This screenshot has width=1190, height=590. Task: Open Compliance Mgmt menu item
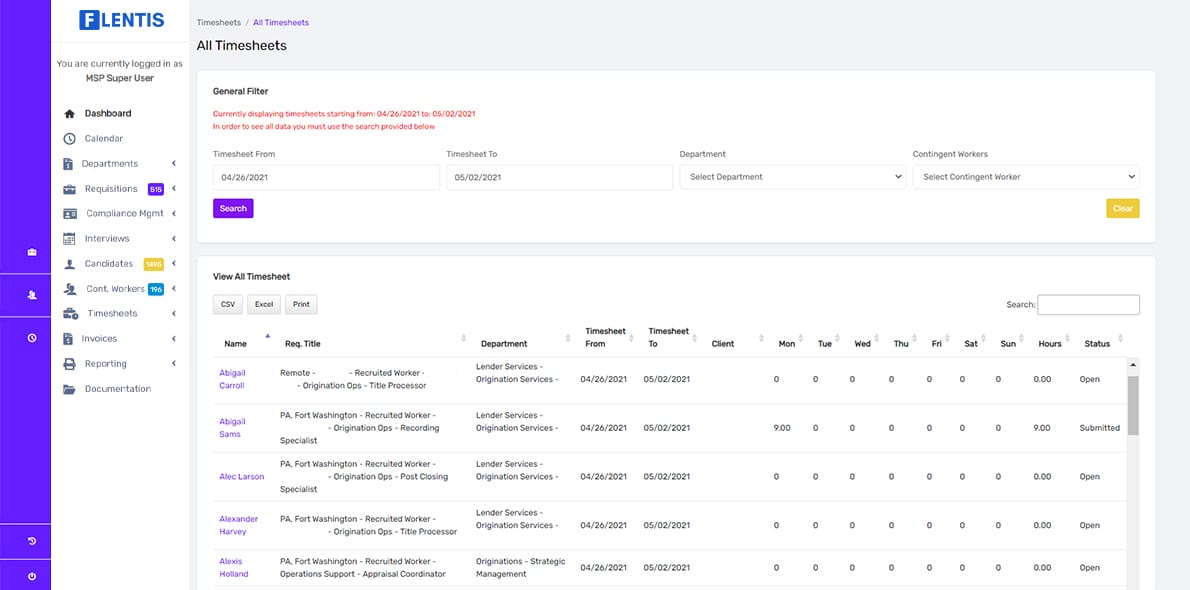point(124,213)
